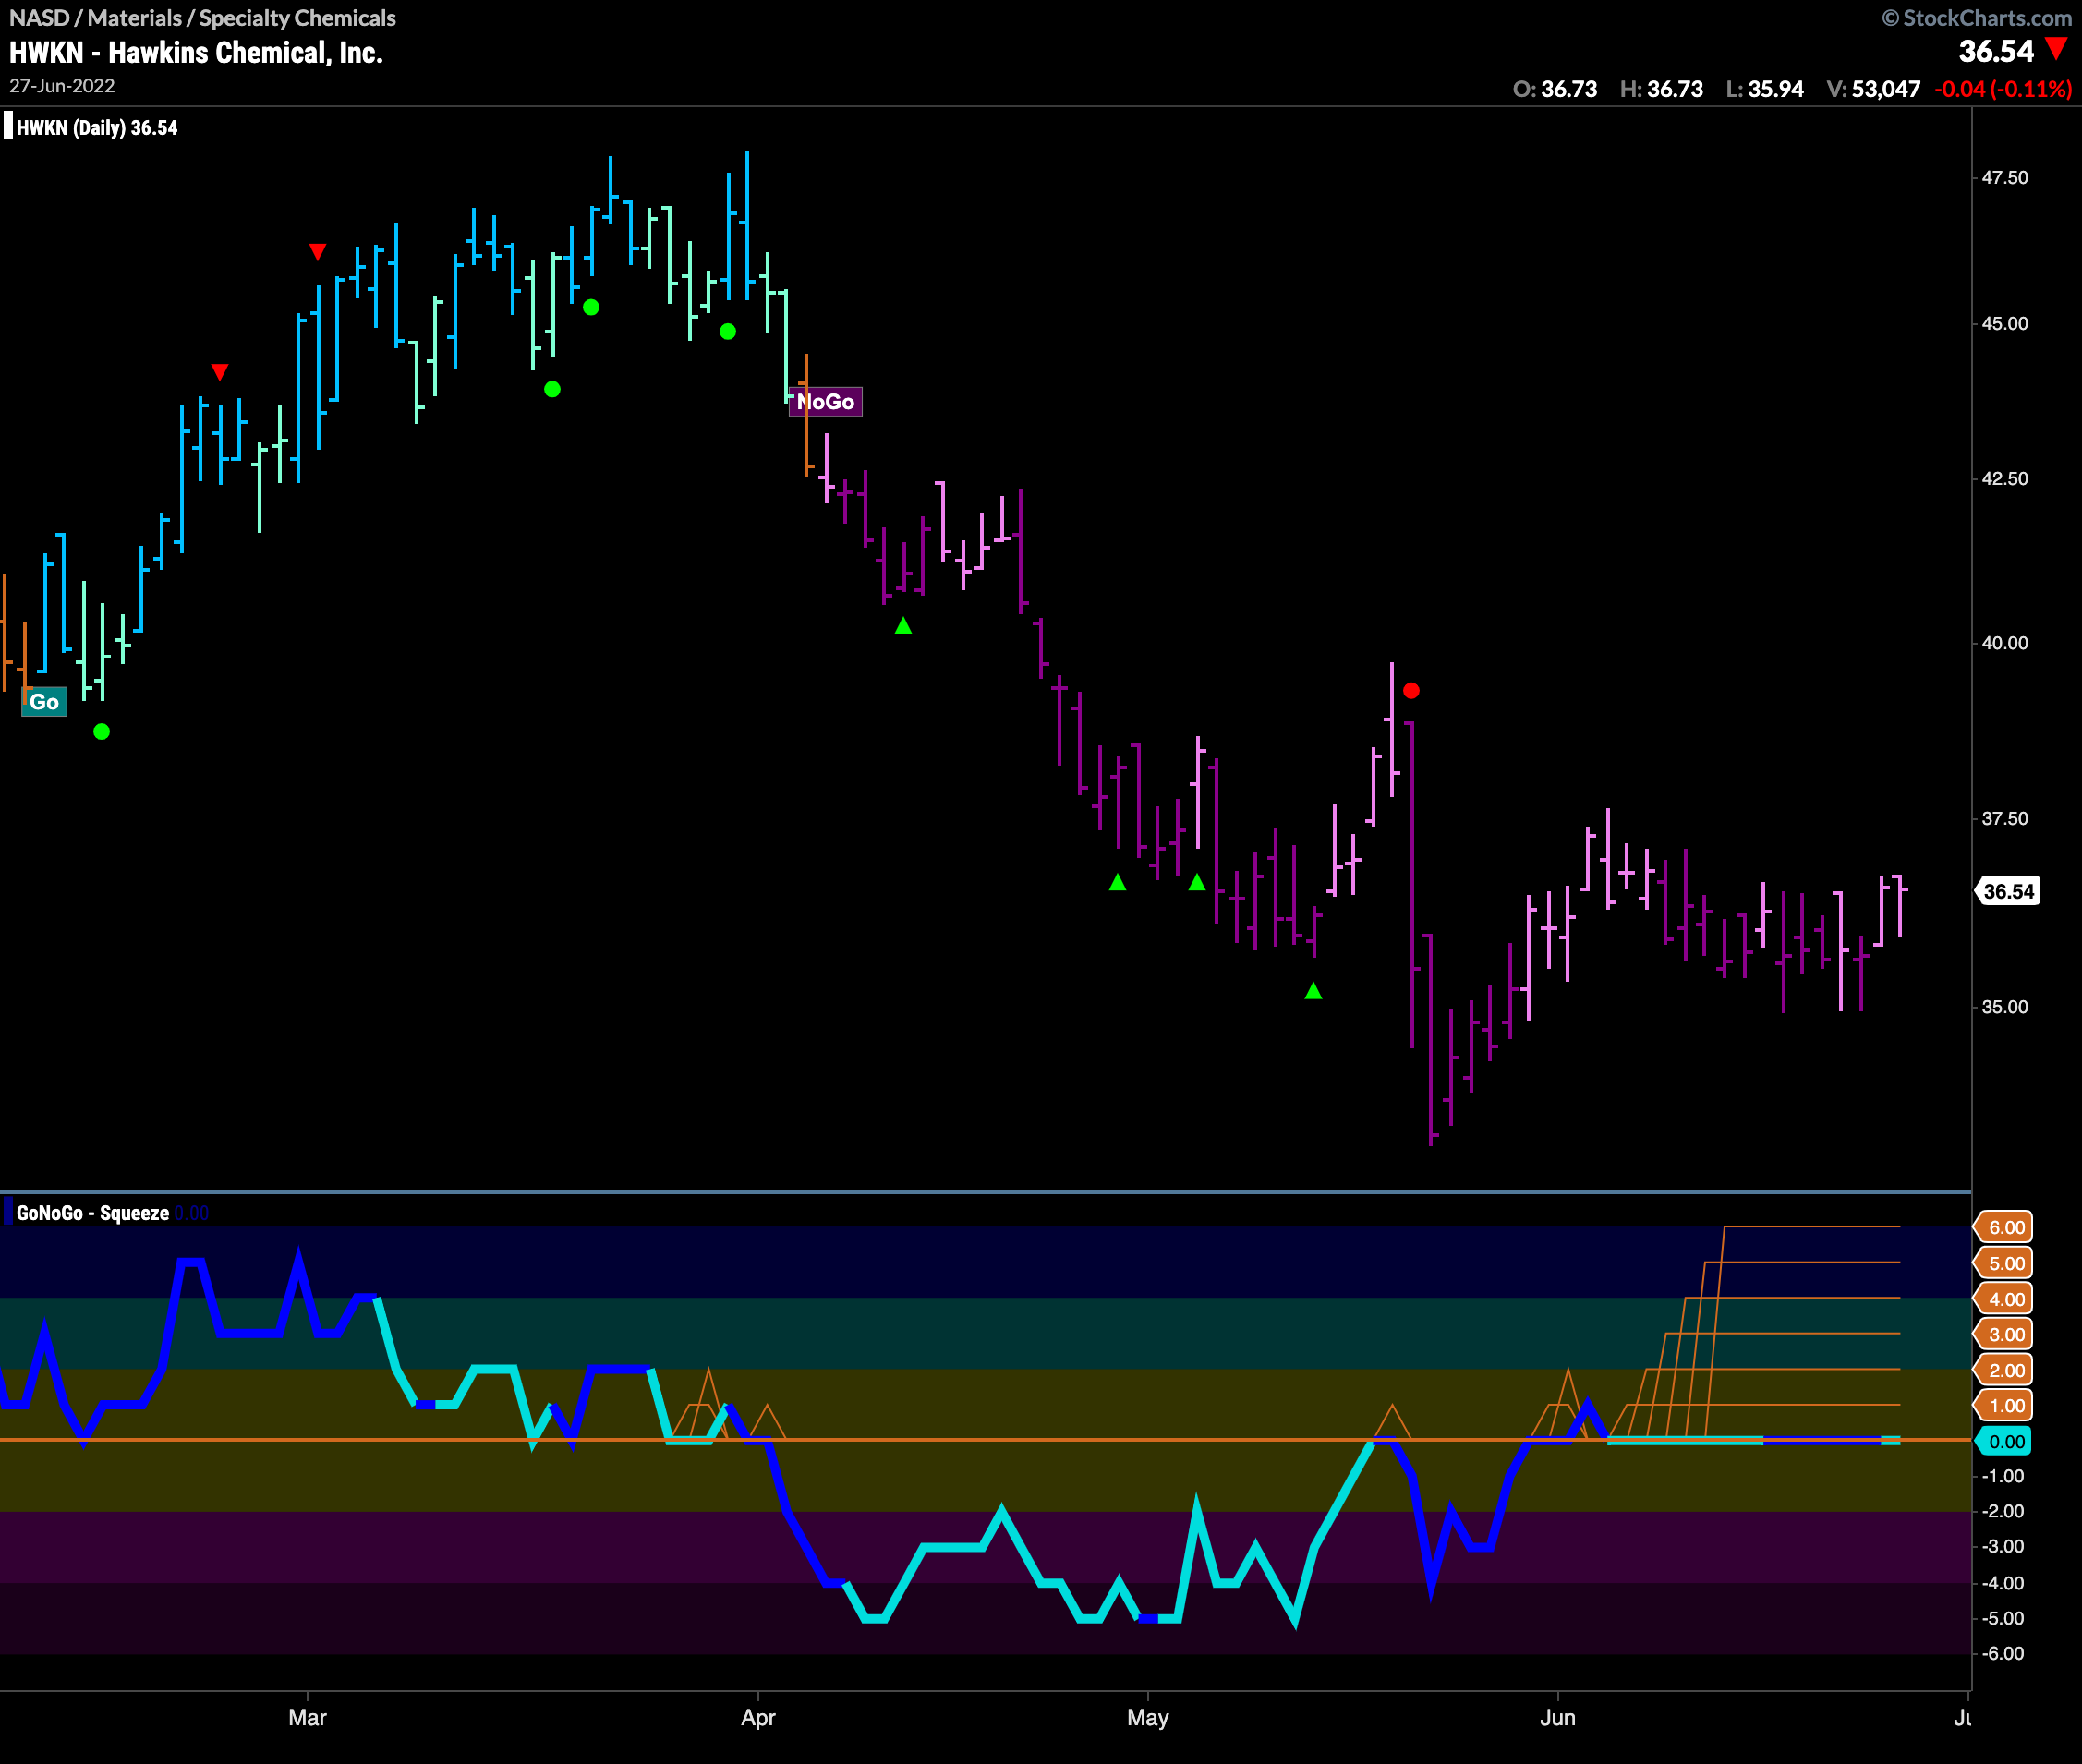Click the May label on the time axis
The image size is (2082, 1764).
[1147, 1718]
